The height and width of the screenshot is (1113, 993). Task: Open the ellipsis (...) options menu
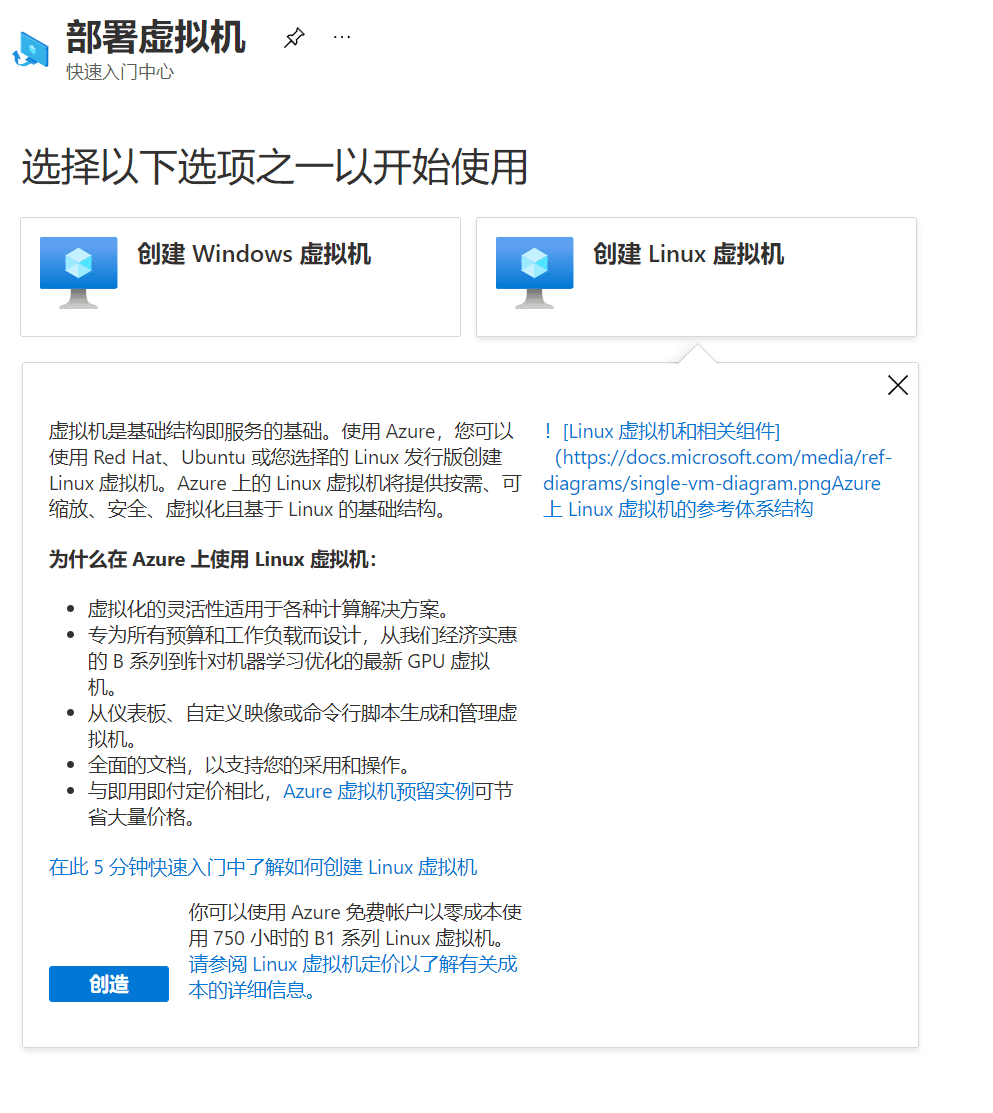[x=342, y=36]
